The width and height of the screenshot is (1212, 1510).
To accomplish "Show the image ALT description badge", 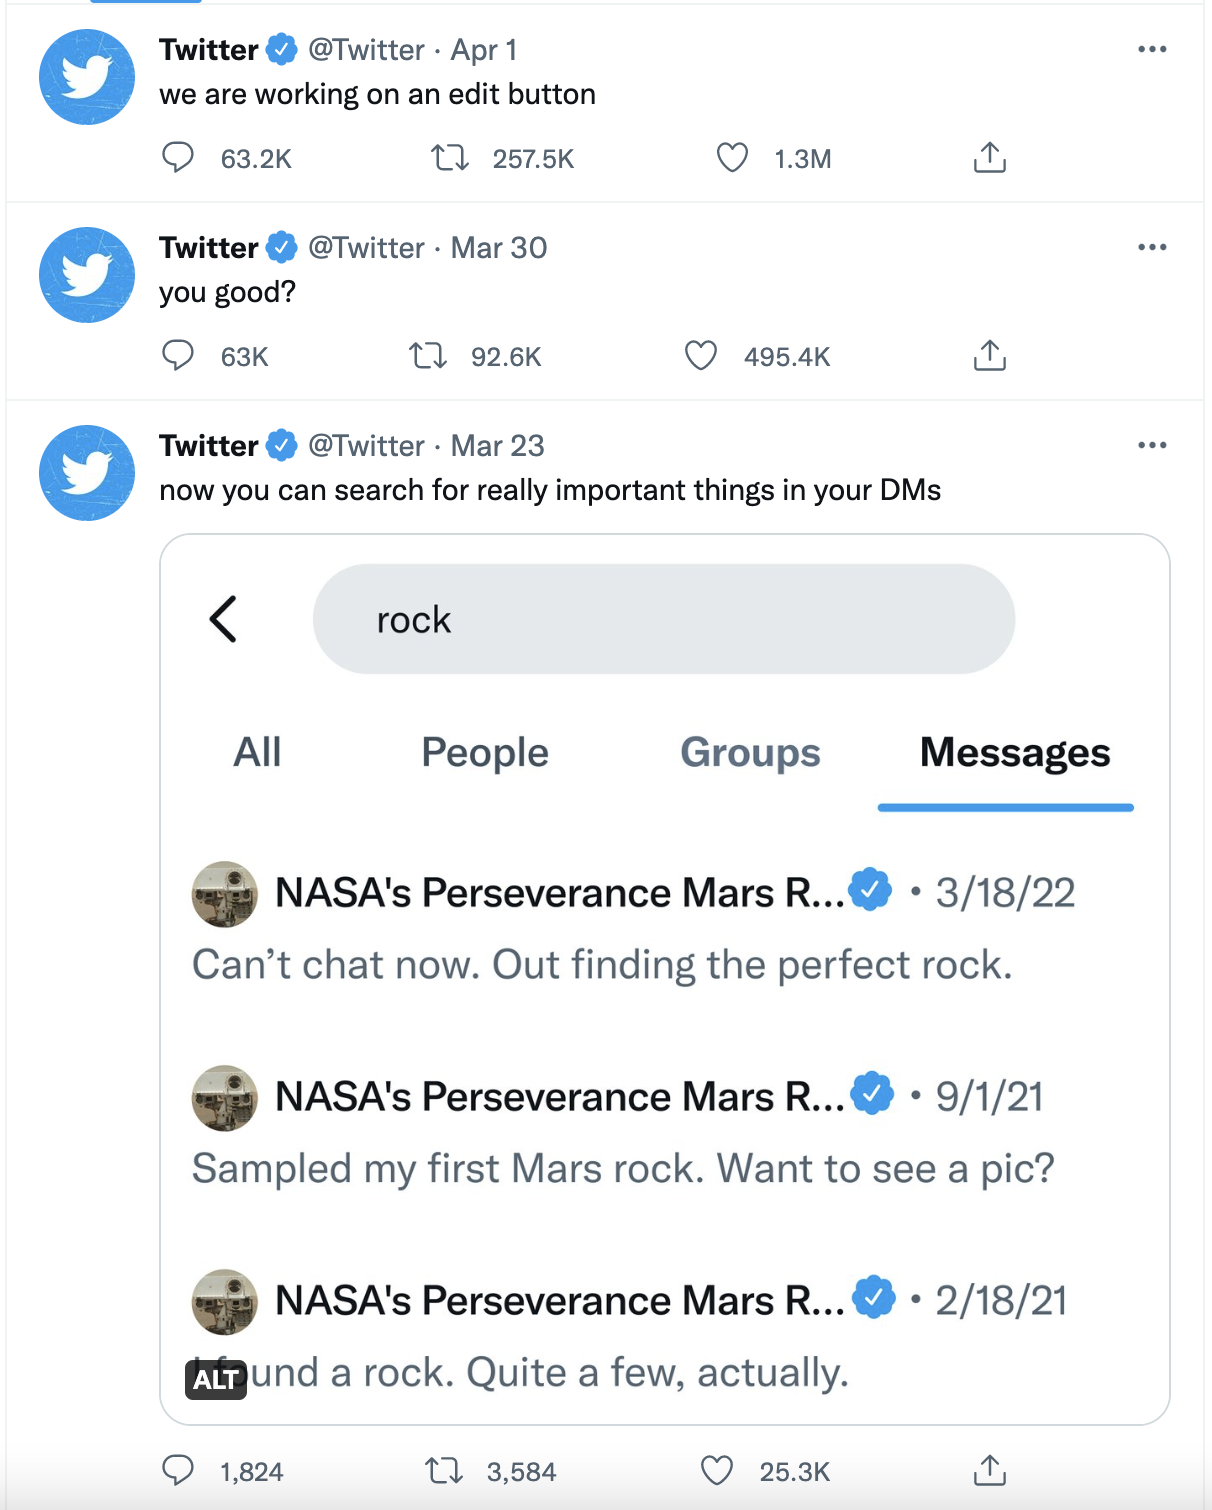I will click(216, 1380).
